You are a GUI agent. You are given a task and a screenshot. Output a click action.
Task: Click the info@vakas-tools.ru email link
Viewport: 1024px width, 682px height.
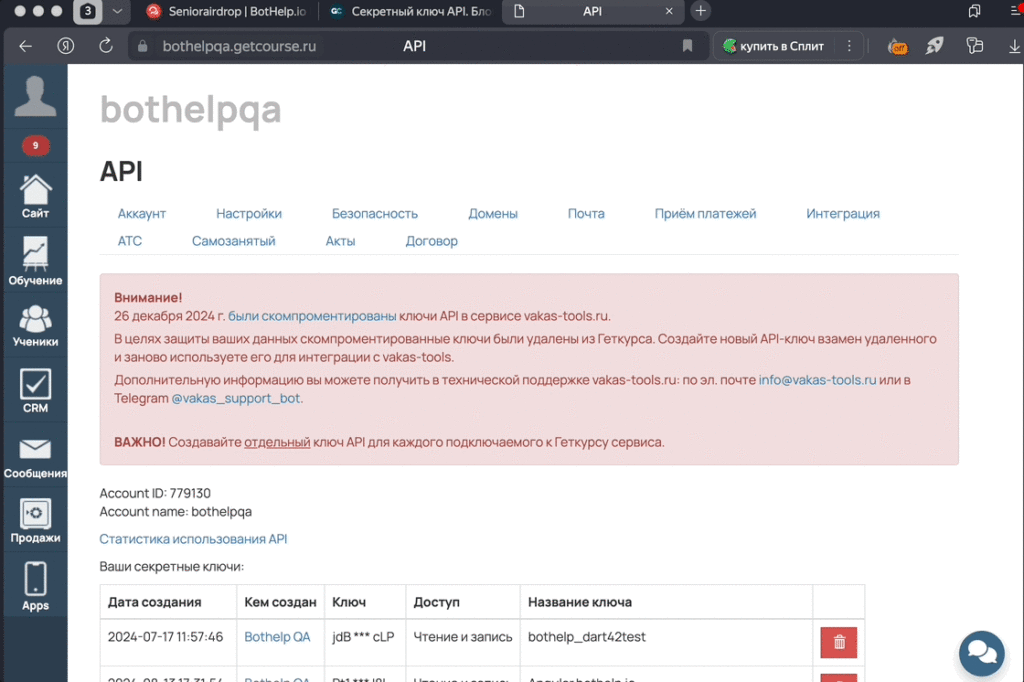[817, 380]
